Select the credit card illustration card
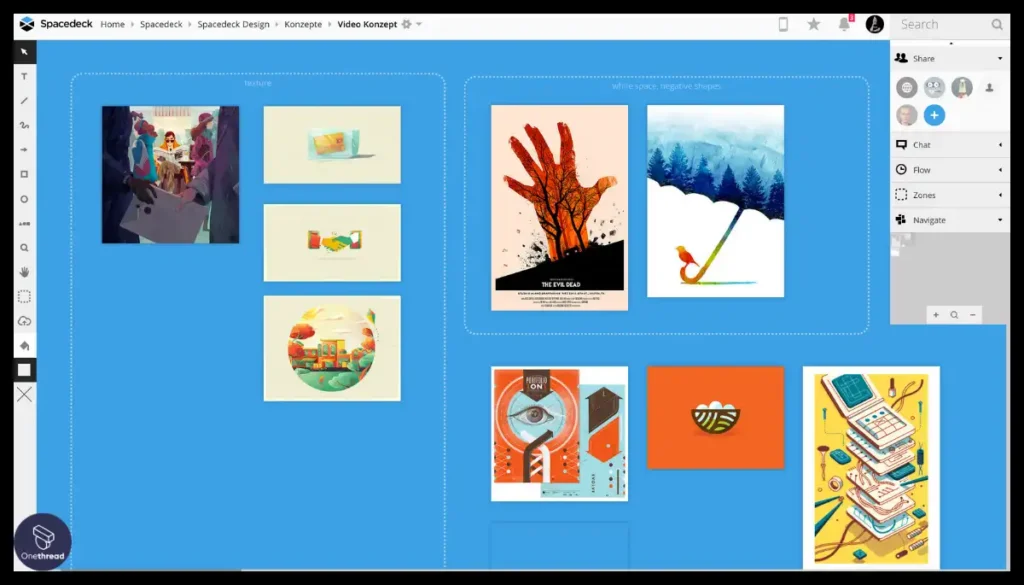 [x=332, y=145]
